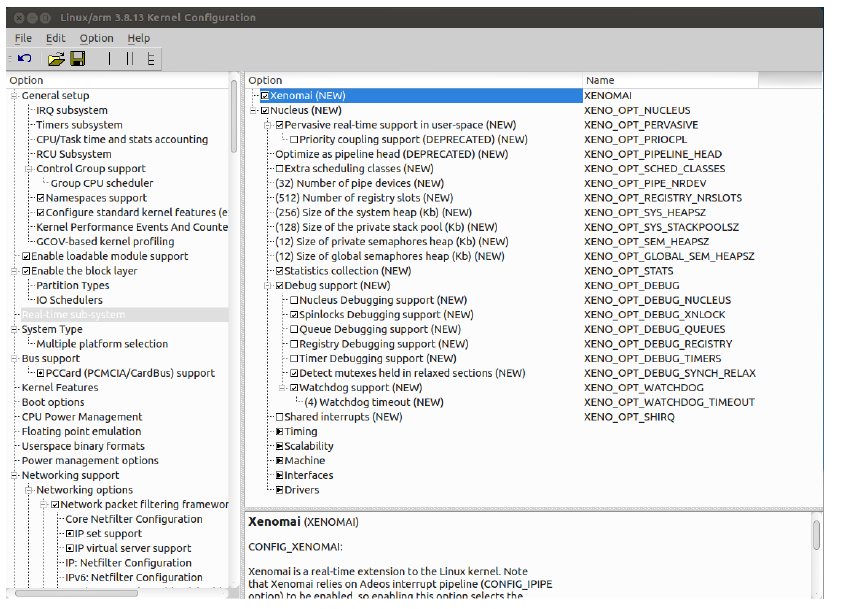Expand the Drivers tree node
This screenshot has height=609, width=845.
click(279, 490)
